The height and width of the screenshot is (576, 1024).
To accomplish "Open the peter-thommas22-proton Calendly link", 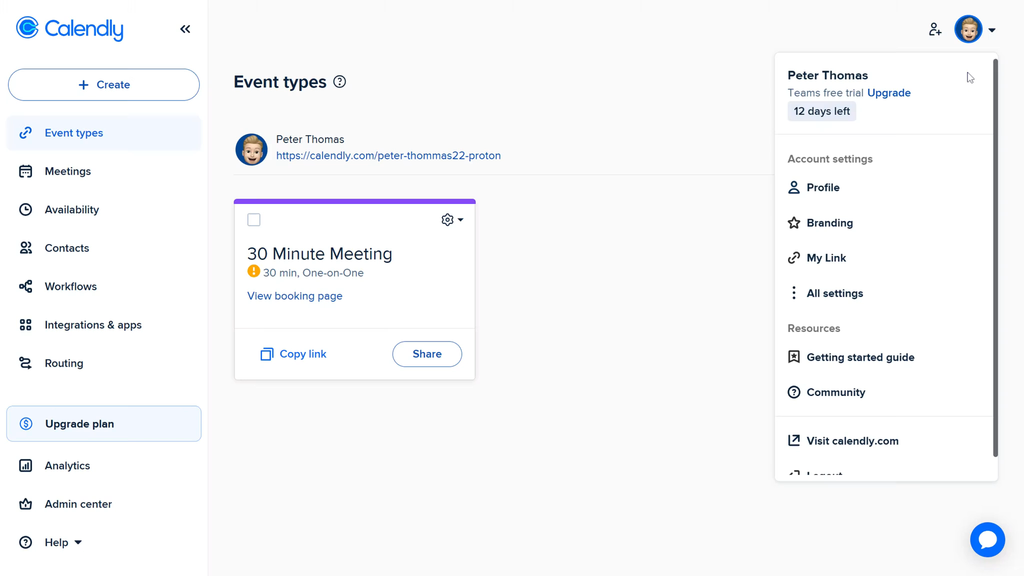I will pyautogui.click(x=388, y=156).
